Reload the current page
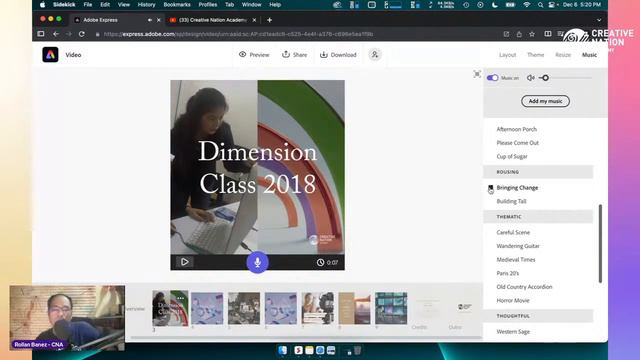 (x=82, y=34)
